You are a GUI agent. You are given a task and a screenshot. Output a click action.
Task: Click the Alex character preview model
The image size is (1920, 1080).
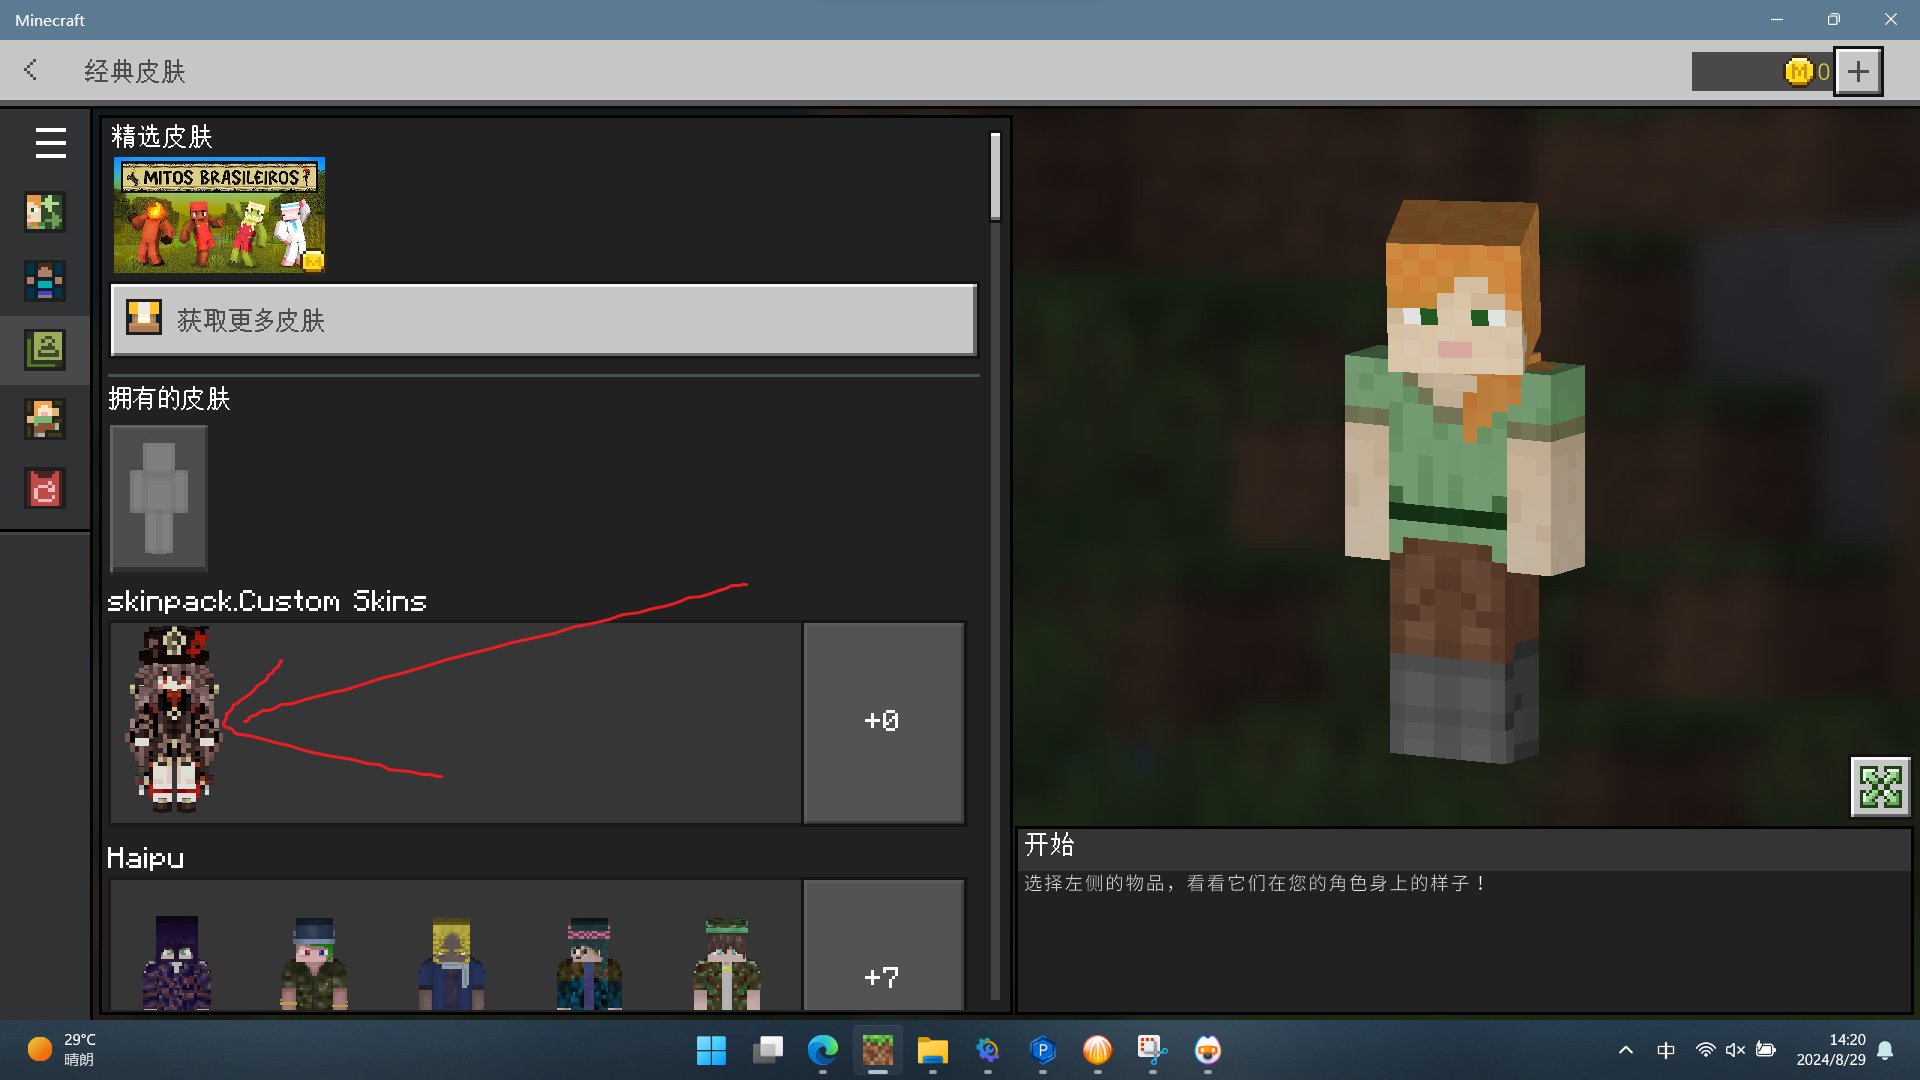click(1465, 480)
